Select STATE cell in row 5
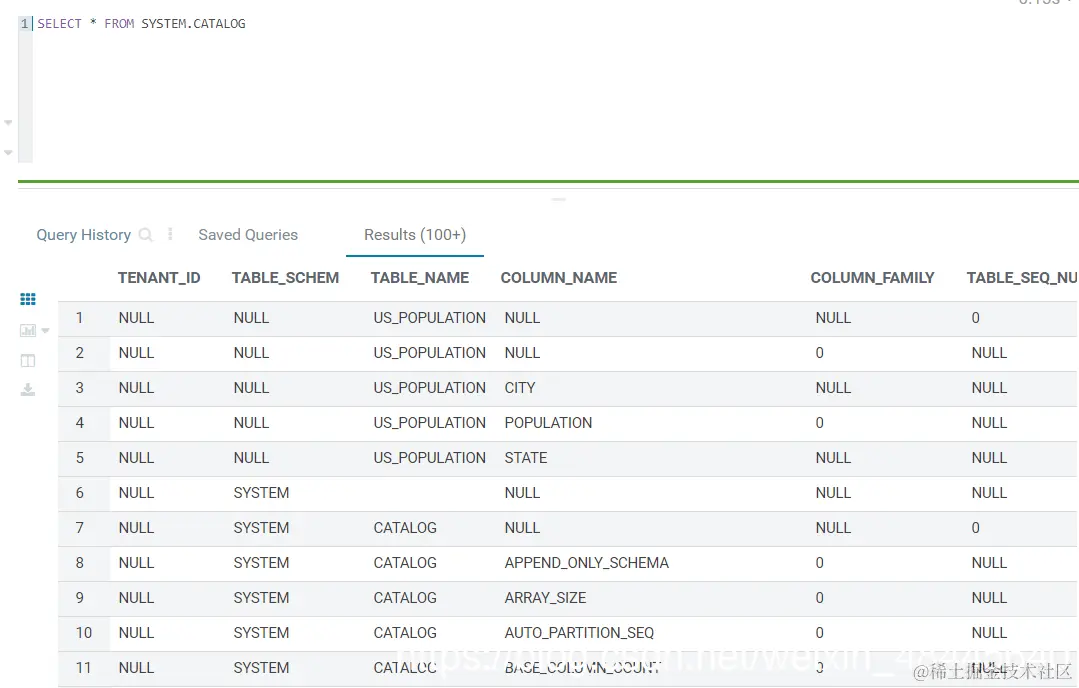Image resolution: width=1079 pixels, height=688 pixels. [x=526, y=458]
